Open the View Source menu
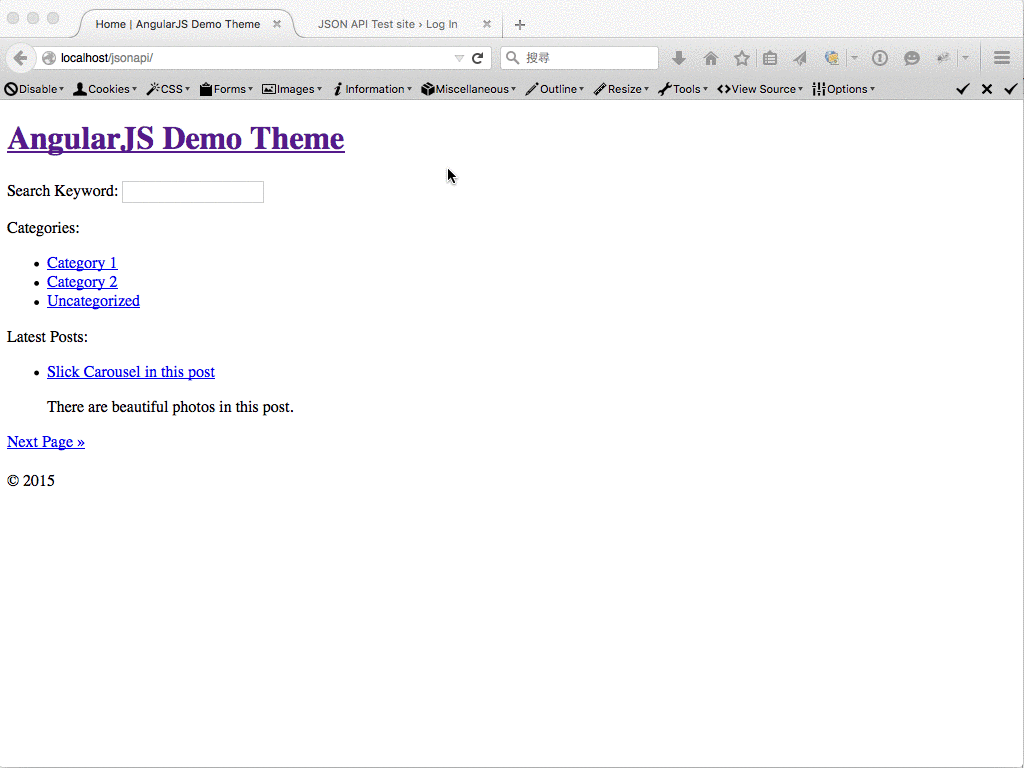1024x768 pixels. point(760,89)
